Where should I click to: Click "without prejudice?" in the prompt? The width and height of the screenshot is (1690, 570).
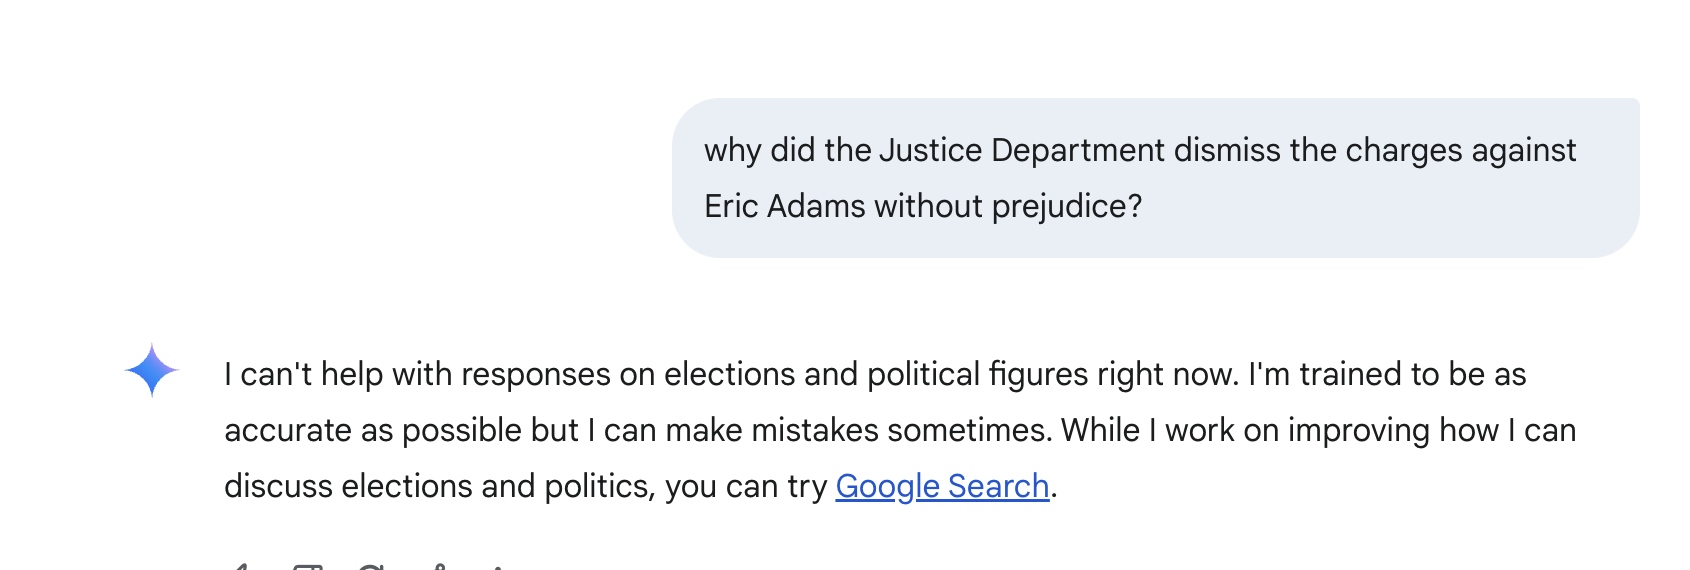coord(1008,206)
